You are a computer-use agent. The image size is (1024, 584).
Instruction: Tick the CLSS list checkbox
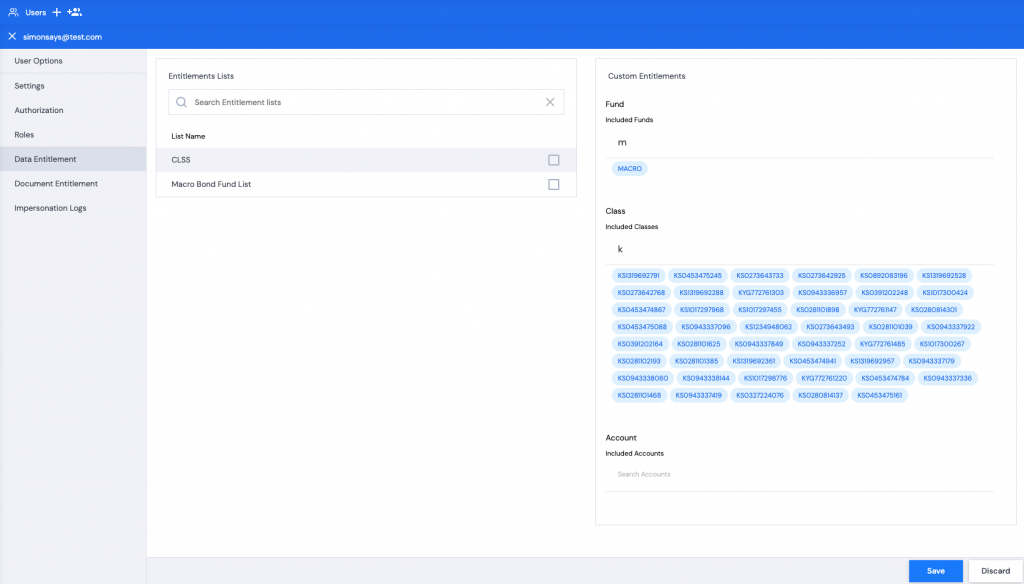pos(554,160)
